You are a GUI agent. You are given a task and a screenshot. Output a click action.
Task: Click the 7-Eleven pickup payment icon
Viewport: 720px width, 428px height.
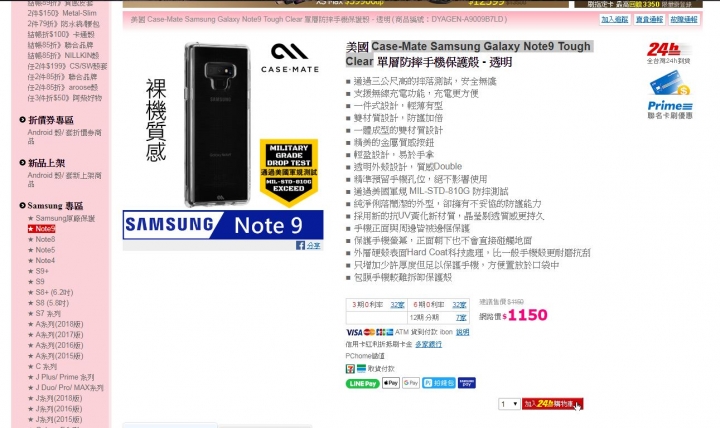click(x=350, y=368)
